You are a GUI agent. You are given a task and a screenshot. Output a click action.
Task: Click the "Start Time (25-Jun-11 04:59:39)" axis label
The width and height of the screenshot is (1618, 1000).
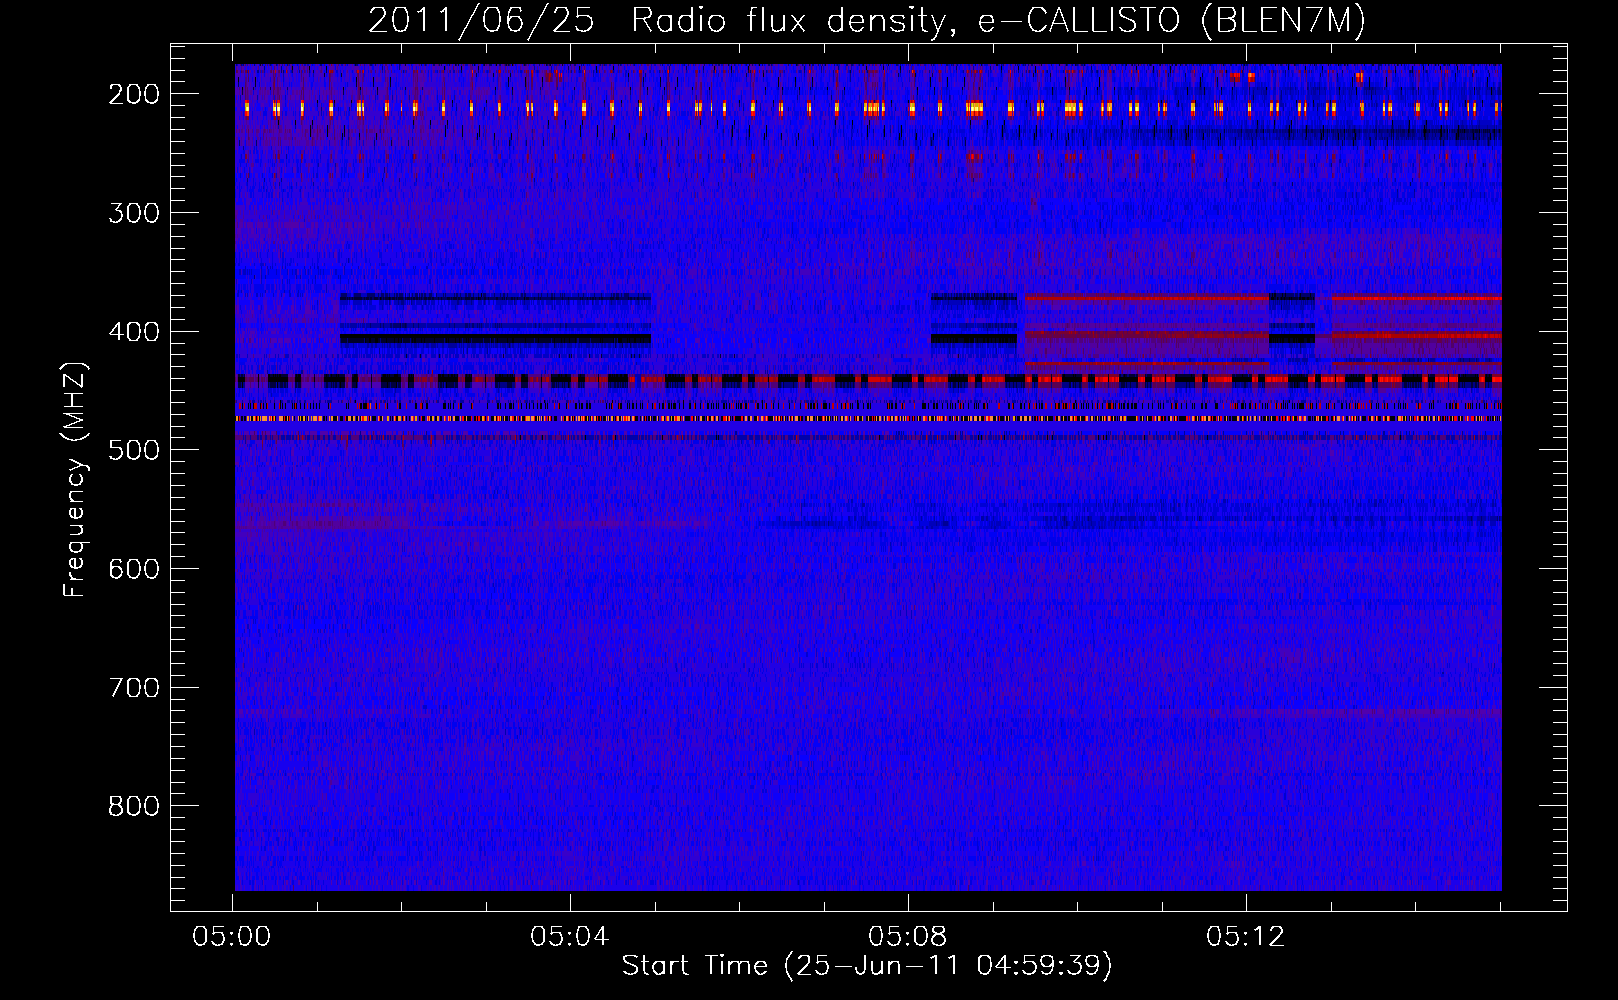(867, 966)
